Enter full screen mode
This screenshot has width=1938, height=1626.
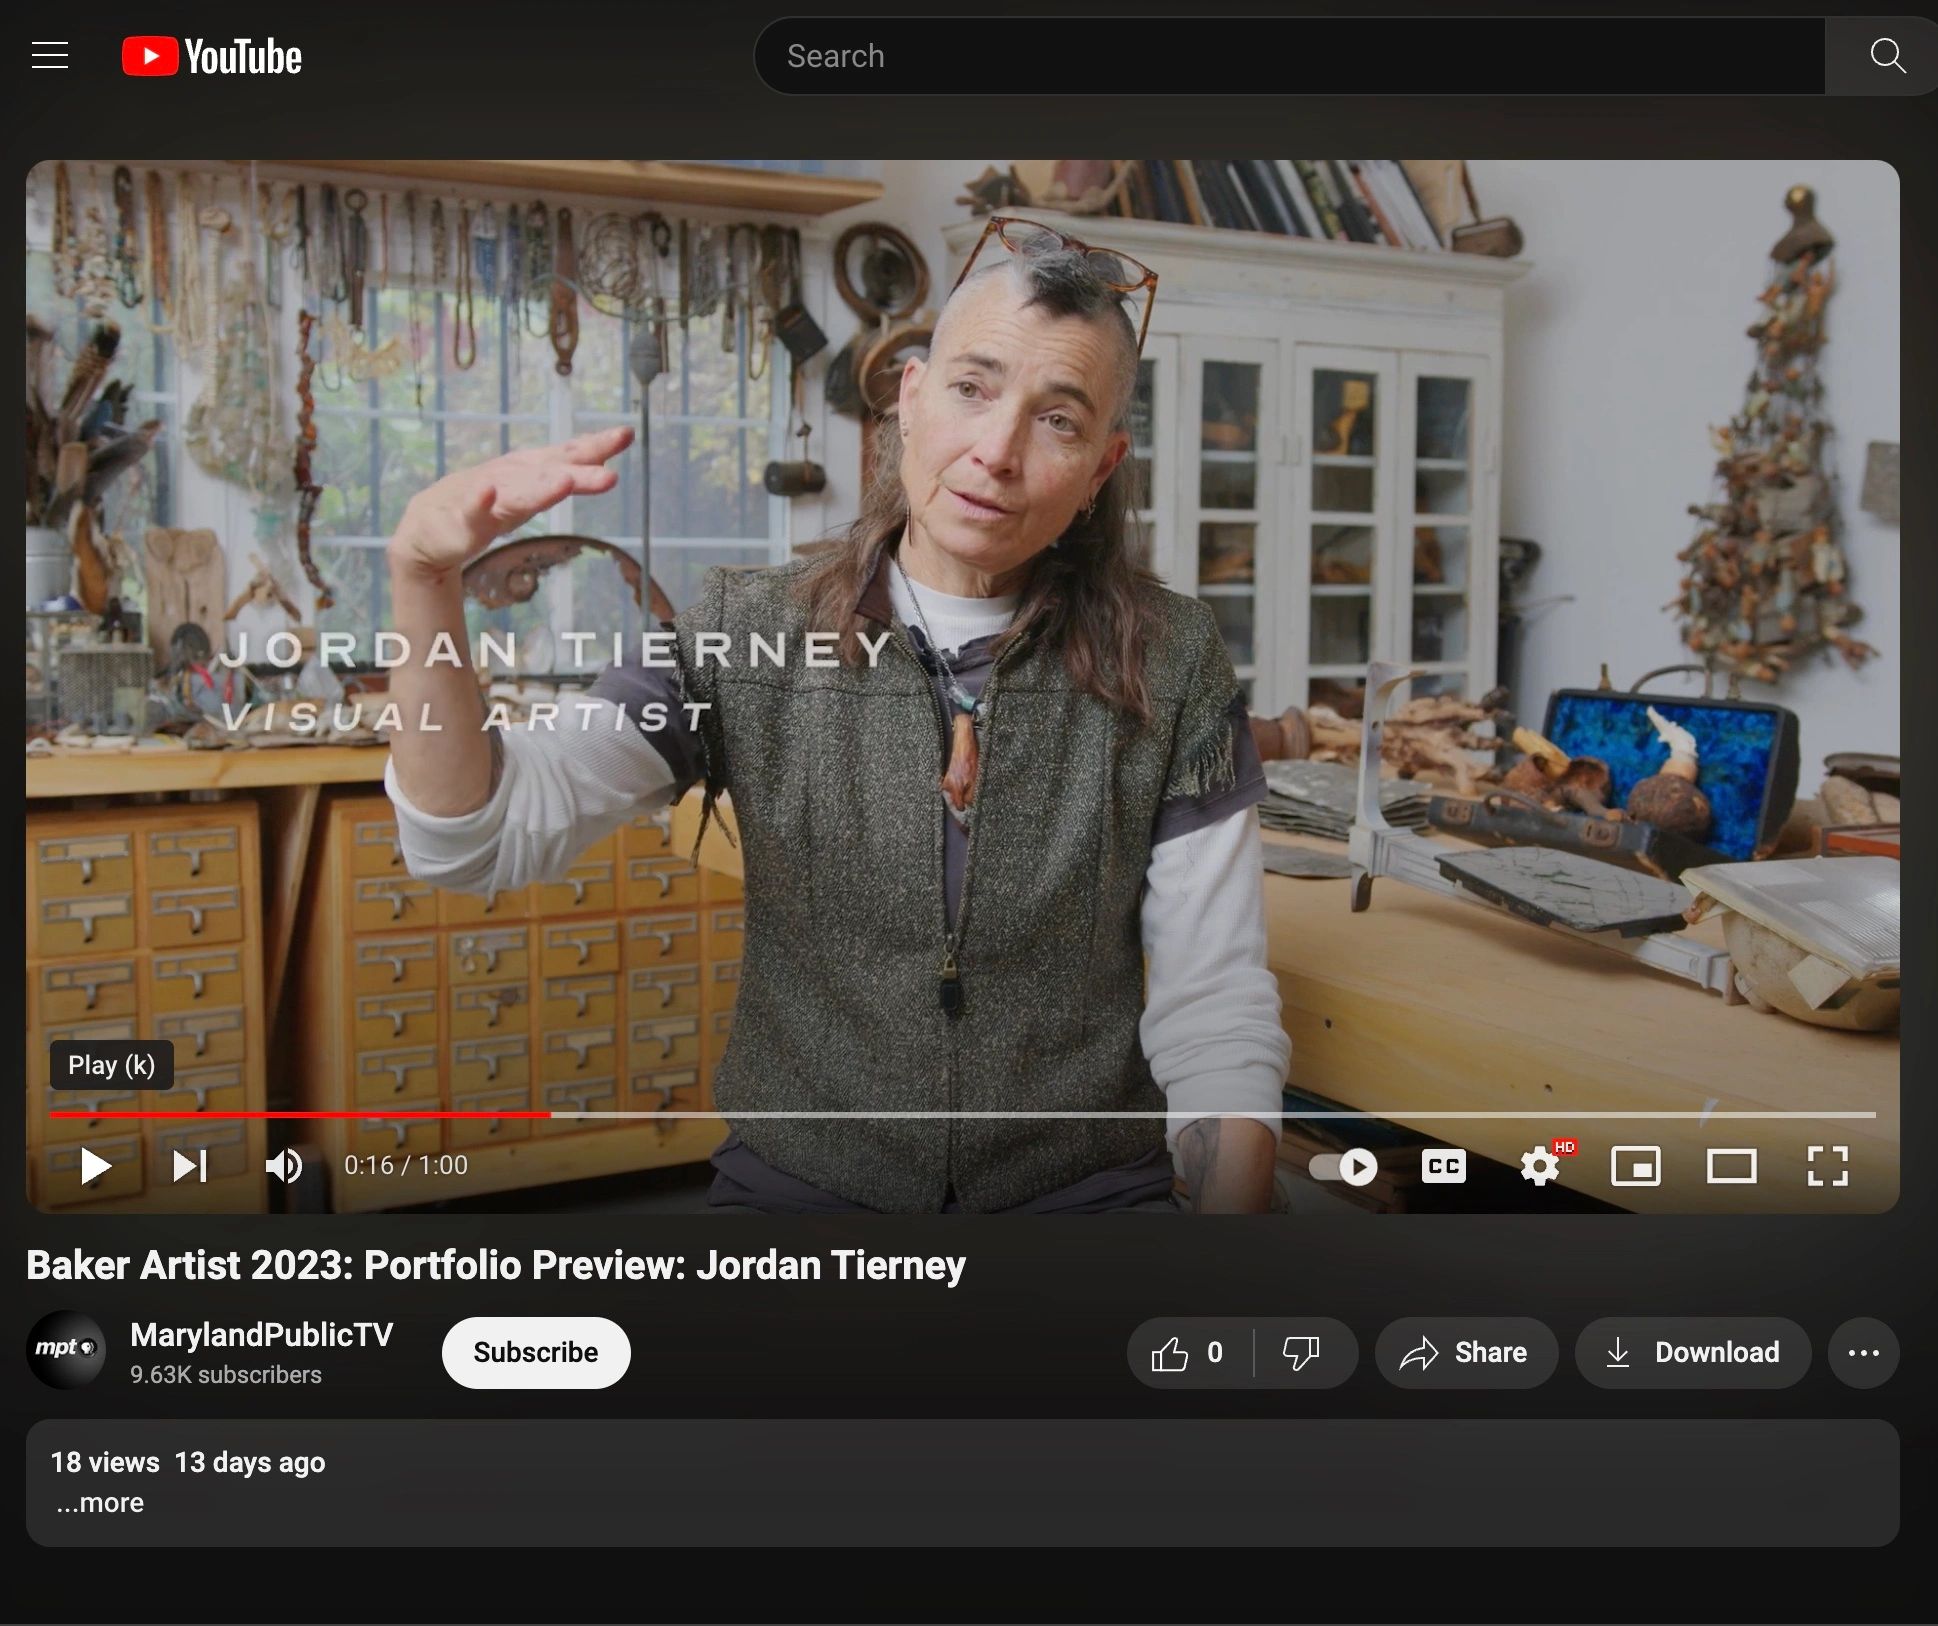click(1828, 1166)
